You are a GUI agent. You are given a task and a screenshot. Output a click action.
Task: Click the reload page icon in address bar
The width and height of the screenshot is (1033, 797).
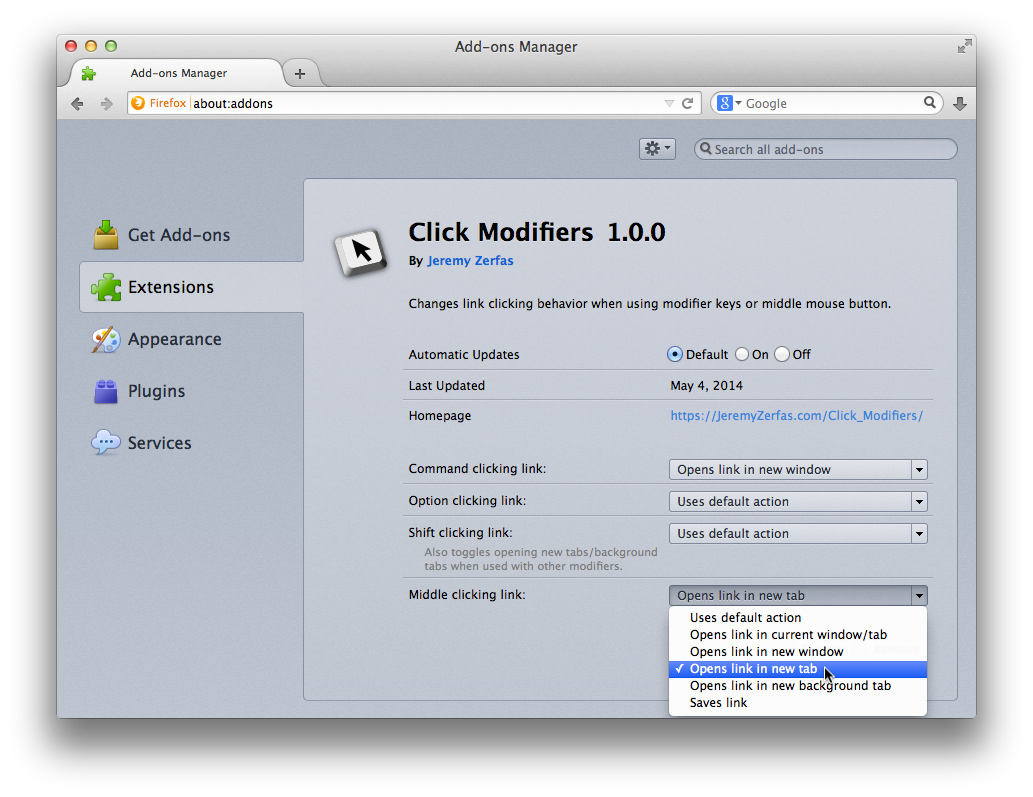(688, 103)
